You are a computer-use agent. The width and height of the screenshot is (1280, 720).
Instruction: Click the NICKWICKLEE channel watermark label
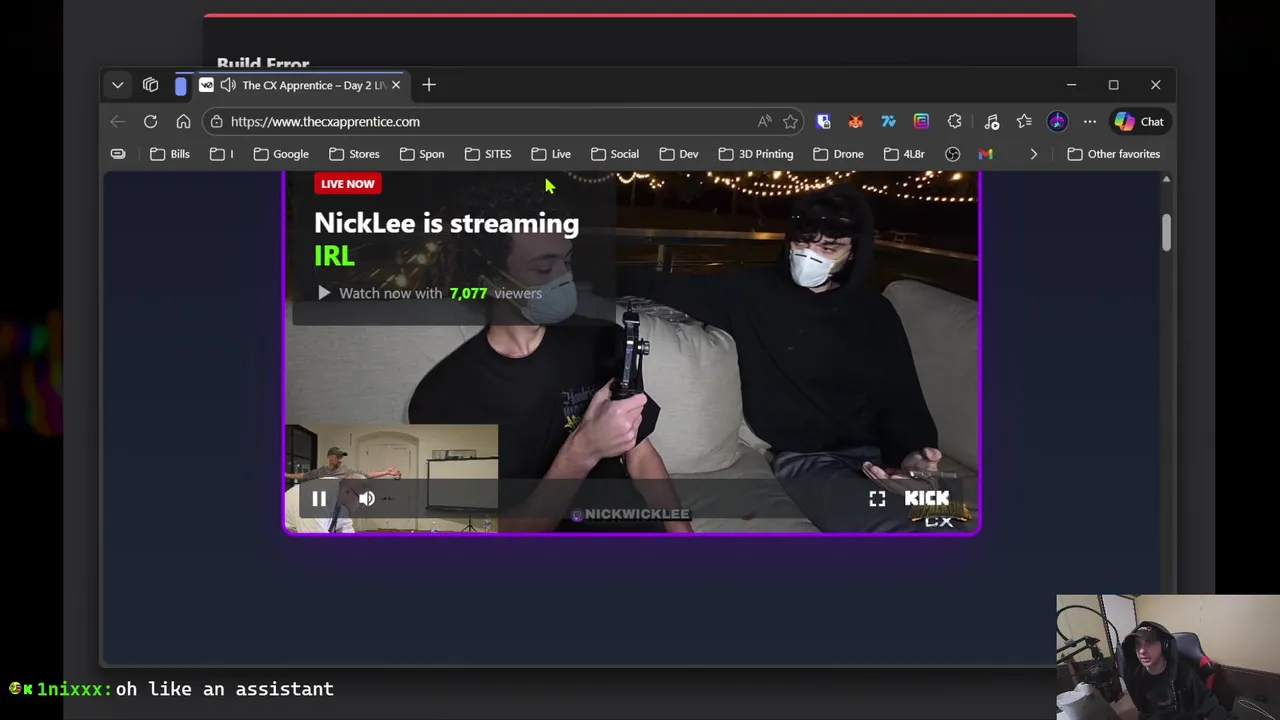tap(630, 514)
